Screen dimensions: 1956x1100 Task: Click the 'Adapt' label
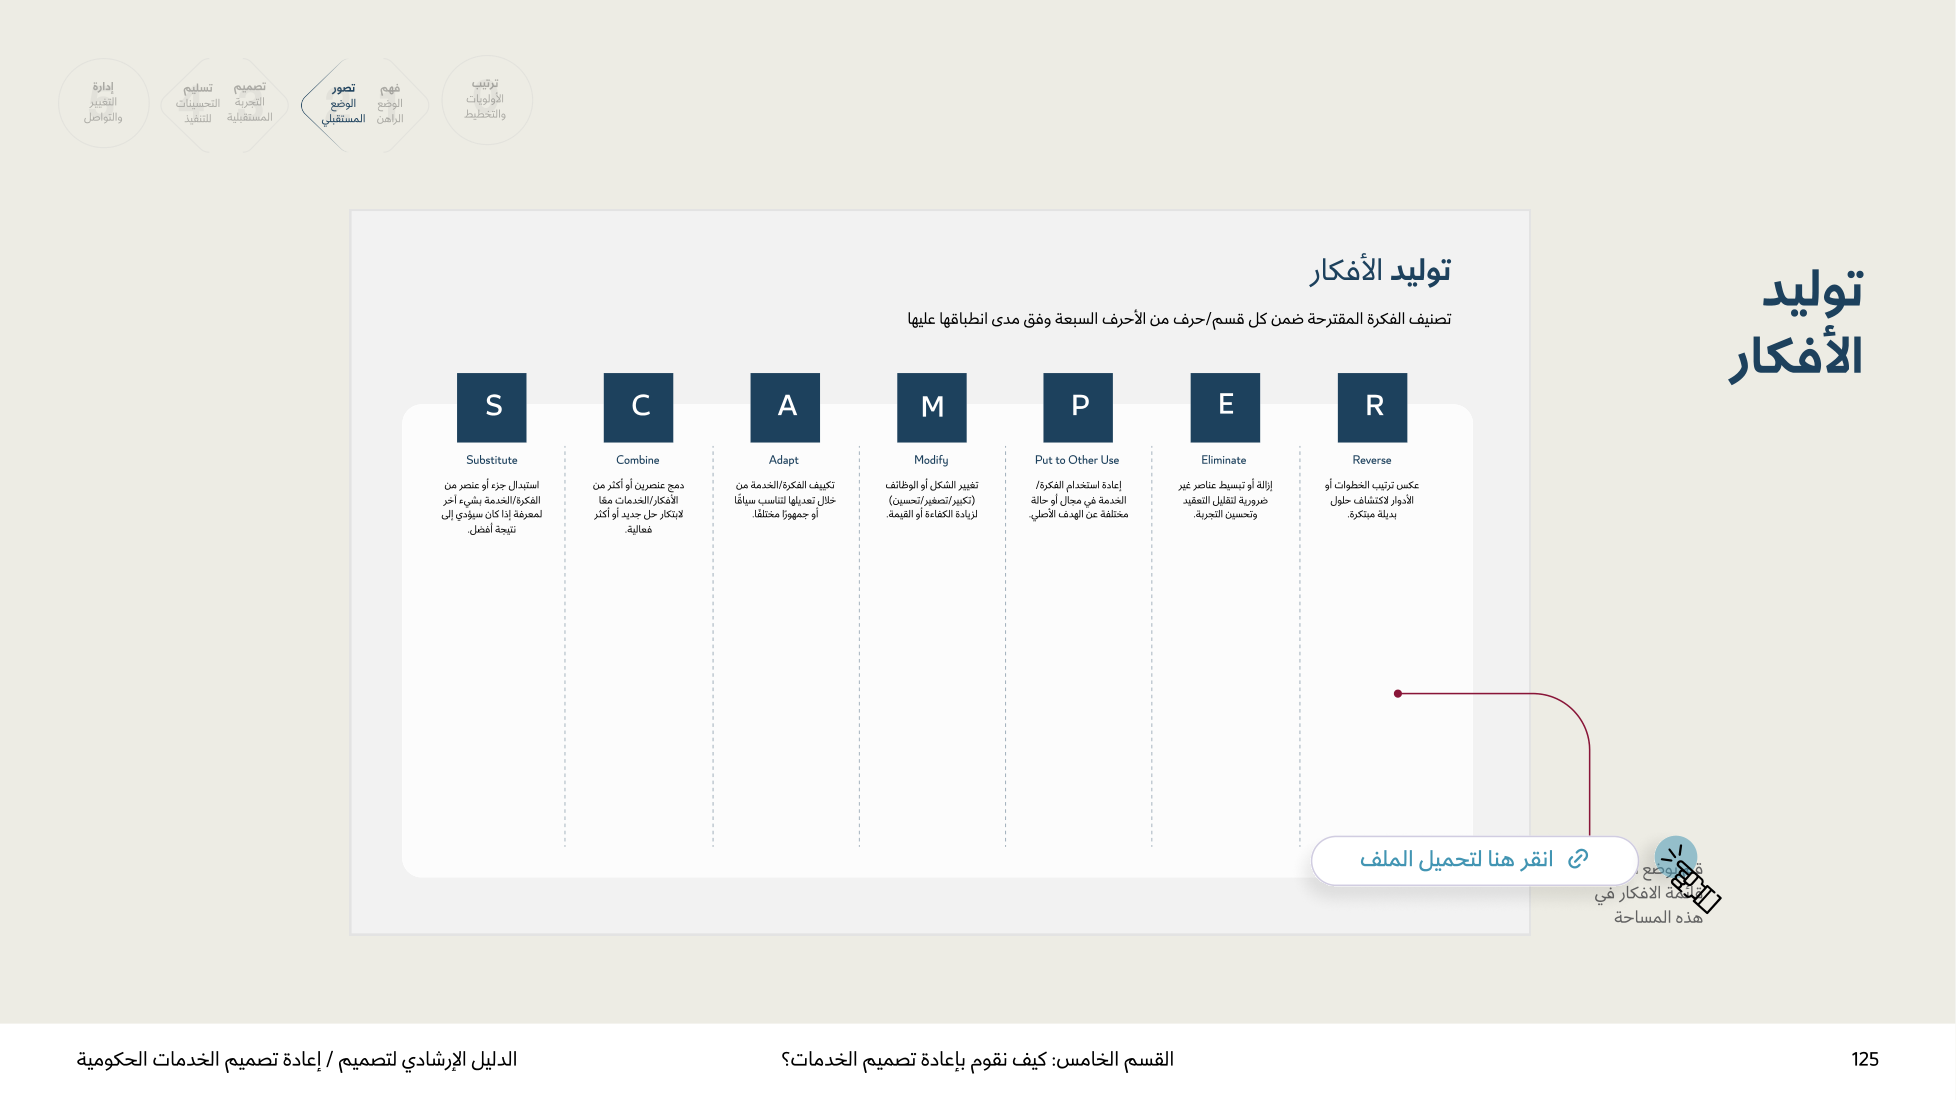[x=784, y=460]
